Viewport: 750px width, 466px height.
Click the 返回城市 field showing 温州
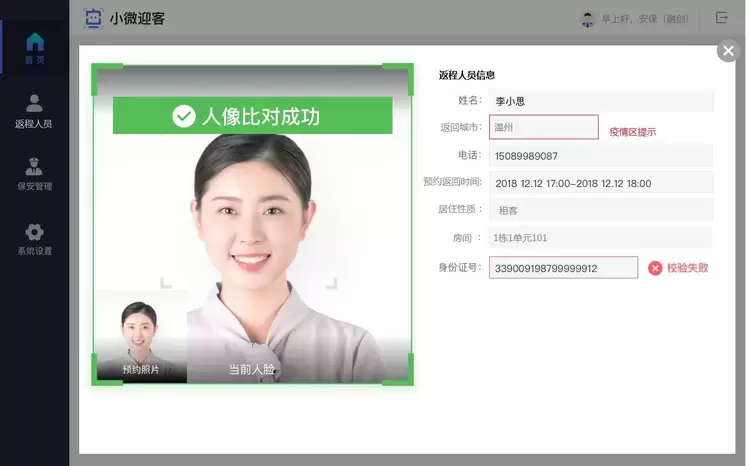(x=543, y=128)
